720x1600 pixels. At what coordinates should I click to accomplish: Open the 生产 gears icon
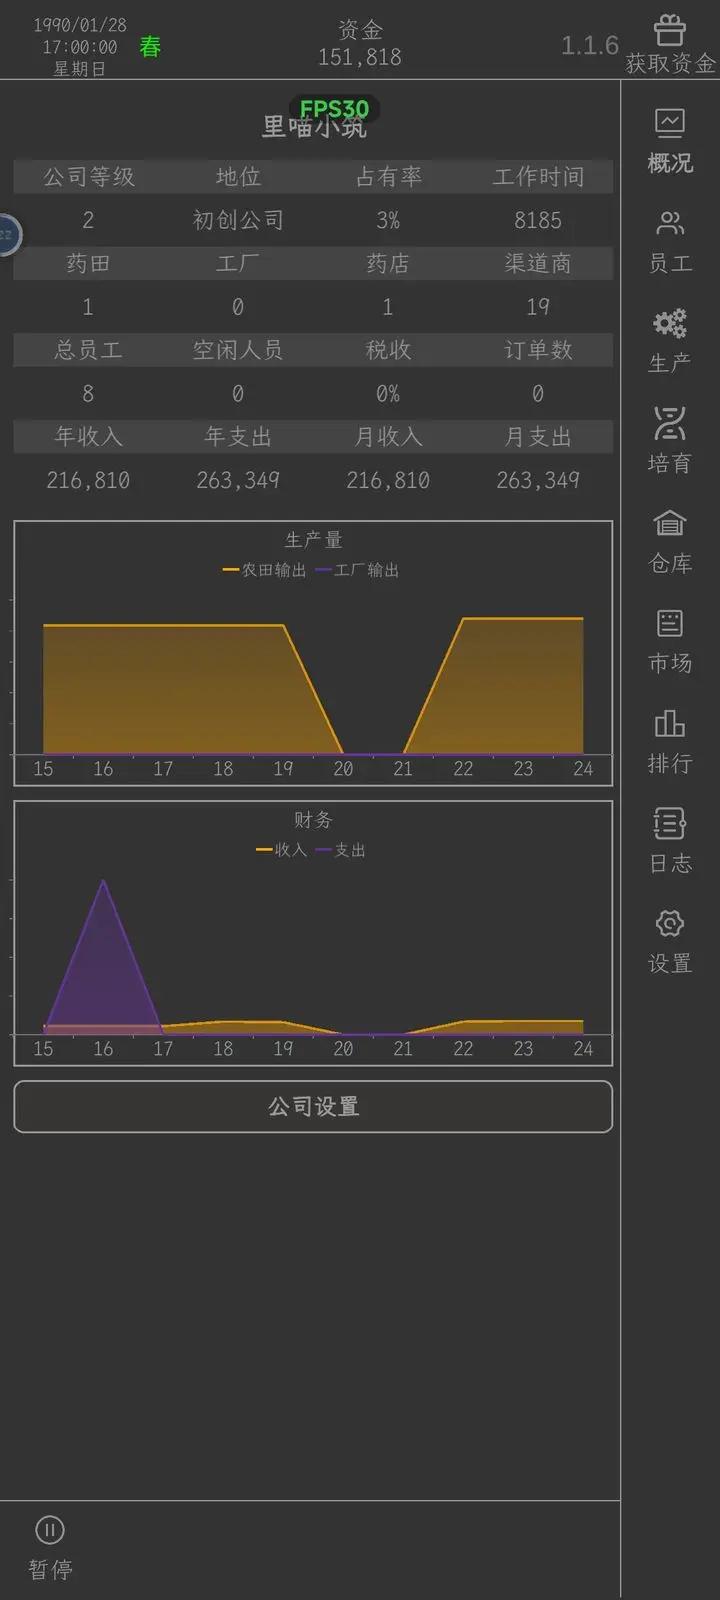point(670,322)
